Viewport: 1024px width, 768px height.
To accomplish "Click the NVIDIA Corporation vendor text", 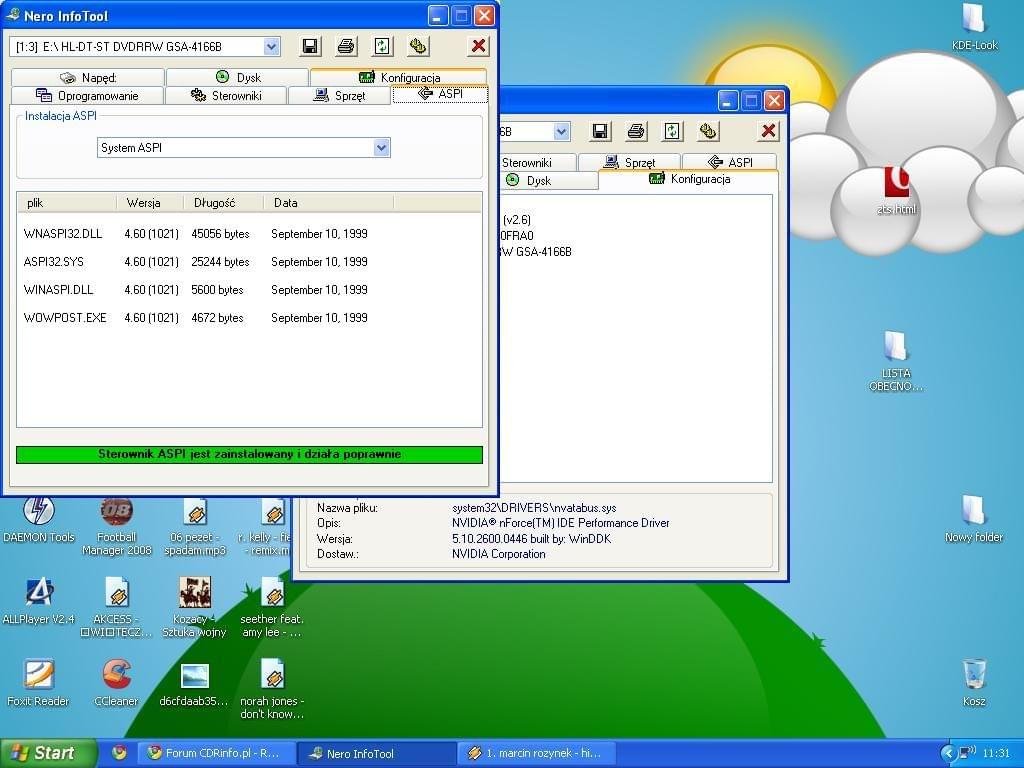I will [498, 554].
